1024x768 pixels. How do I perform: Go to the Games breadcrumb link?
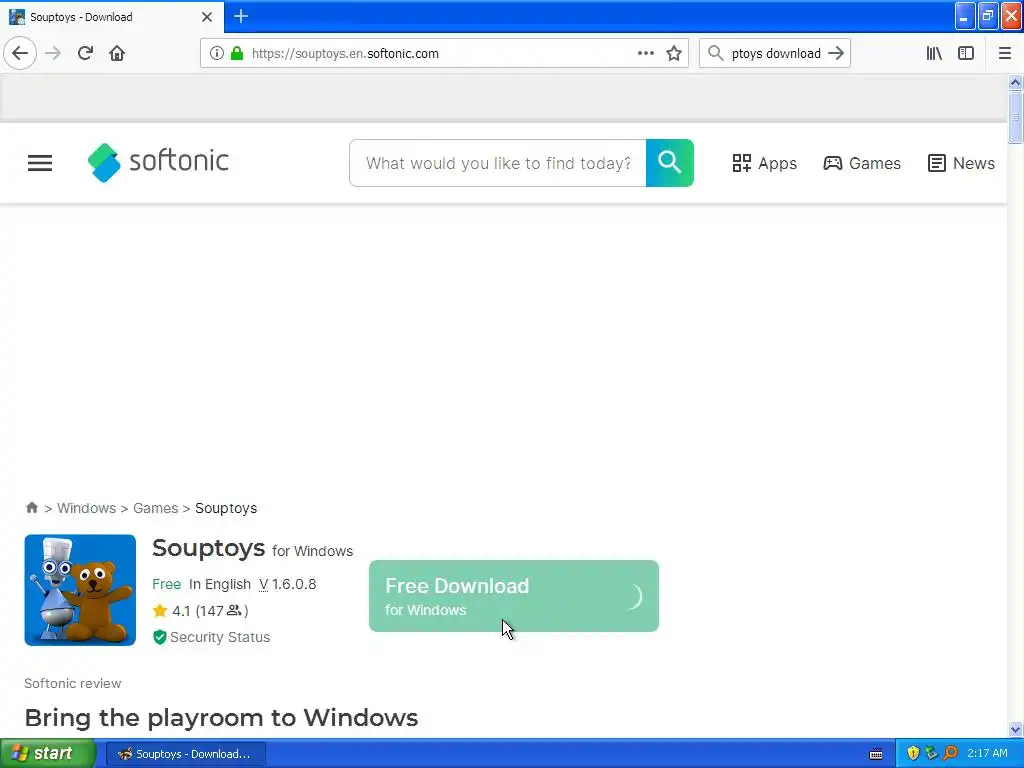pyautogui.click(x=155, y=508)
